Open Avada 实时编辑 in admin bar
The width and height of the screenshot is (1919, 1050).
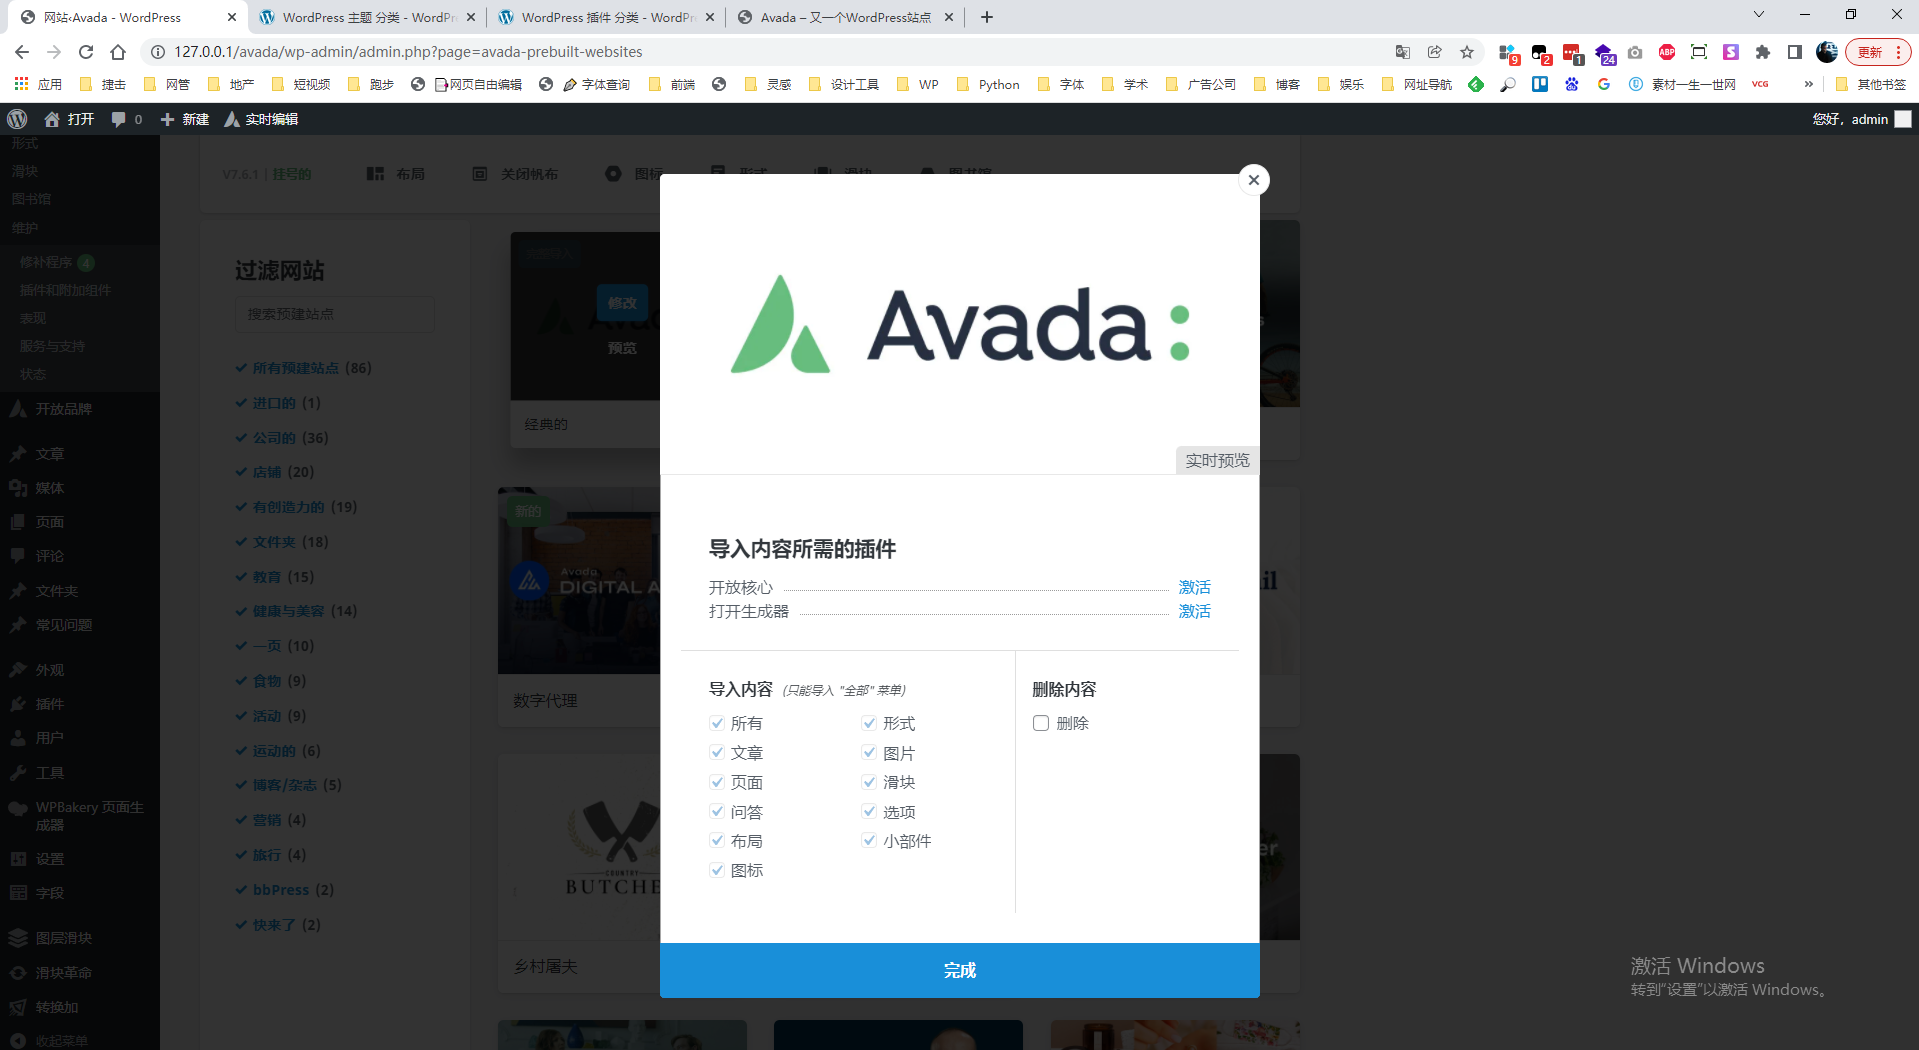pos(261,119)
